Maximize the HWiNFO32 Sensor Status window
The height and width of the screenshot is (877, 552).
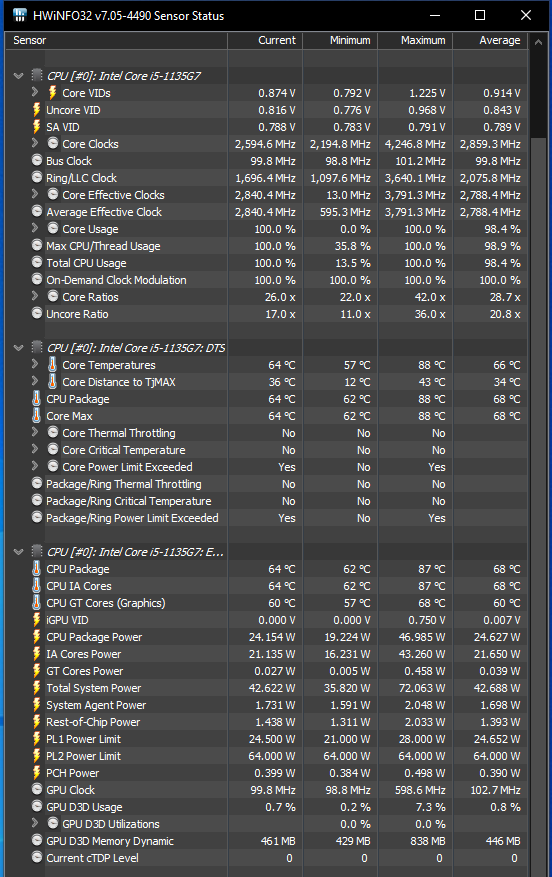tap(480, 15)
